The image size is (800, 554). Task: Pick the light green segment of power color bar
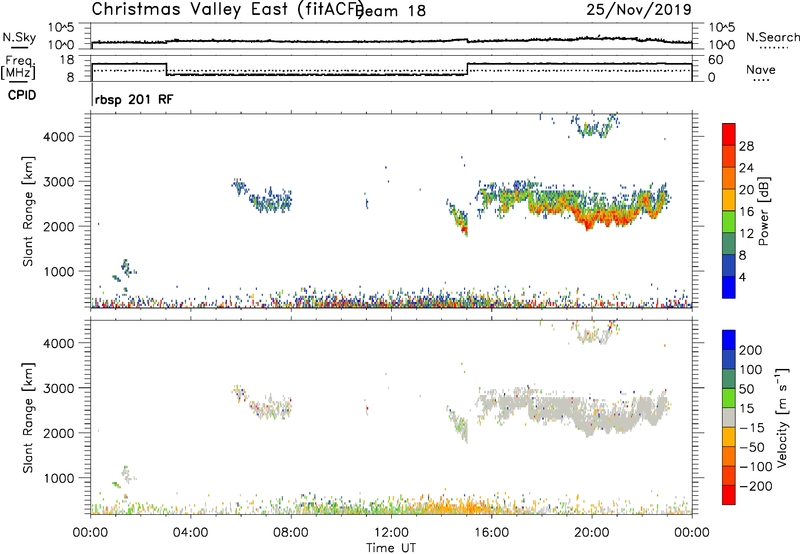(729, 222)
